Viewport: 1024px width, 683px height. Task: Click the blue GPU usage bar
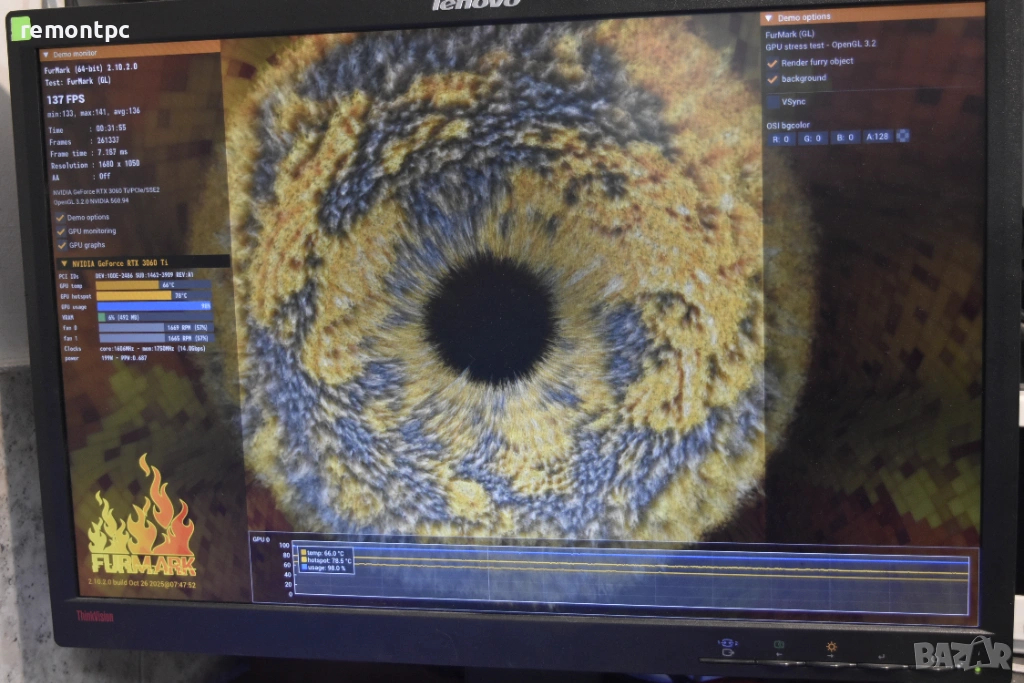point(152,306)
